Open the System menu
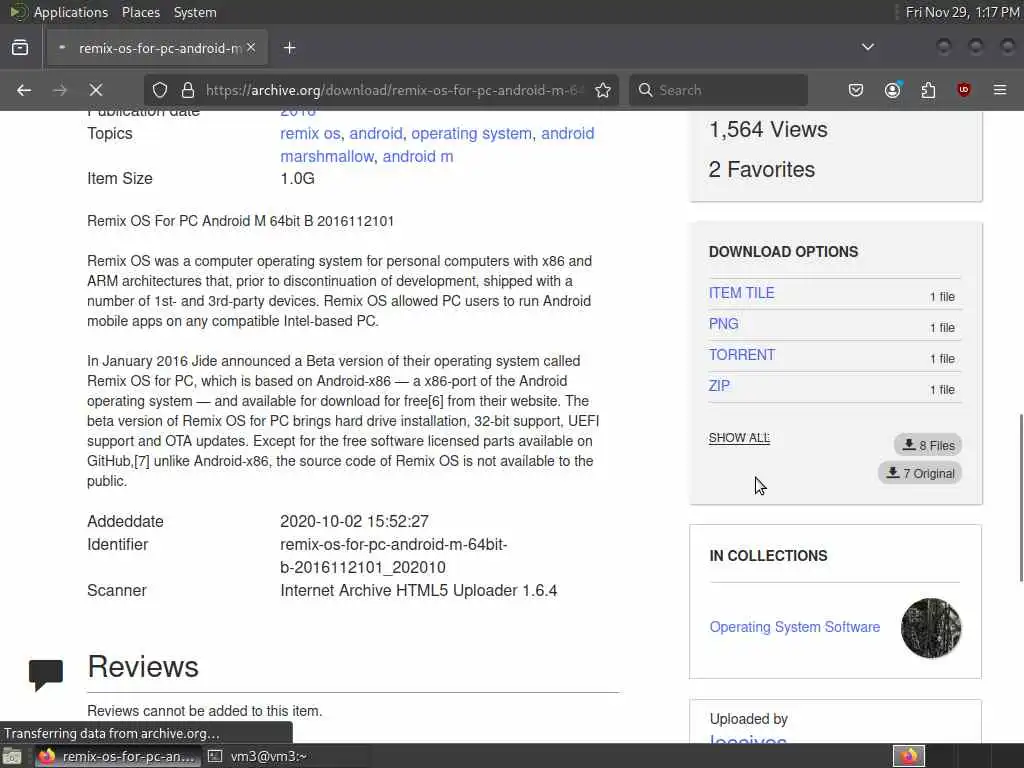1024x768 pixels. point(195,12)
